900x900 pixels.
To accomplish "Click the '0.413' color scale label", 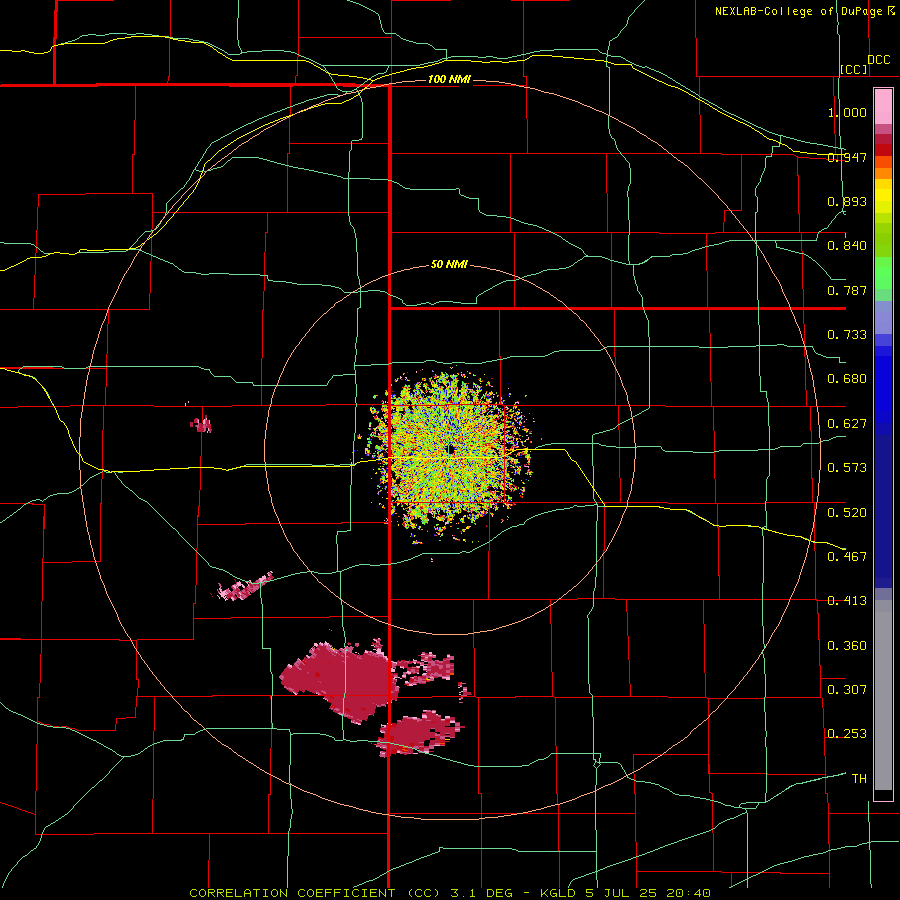I will pyautogui.click(x=847, y=601).
